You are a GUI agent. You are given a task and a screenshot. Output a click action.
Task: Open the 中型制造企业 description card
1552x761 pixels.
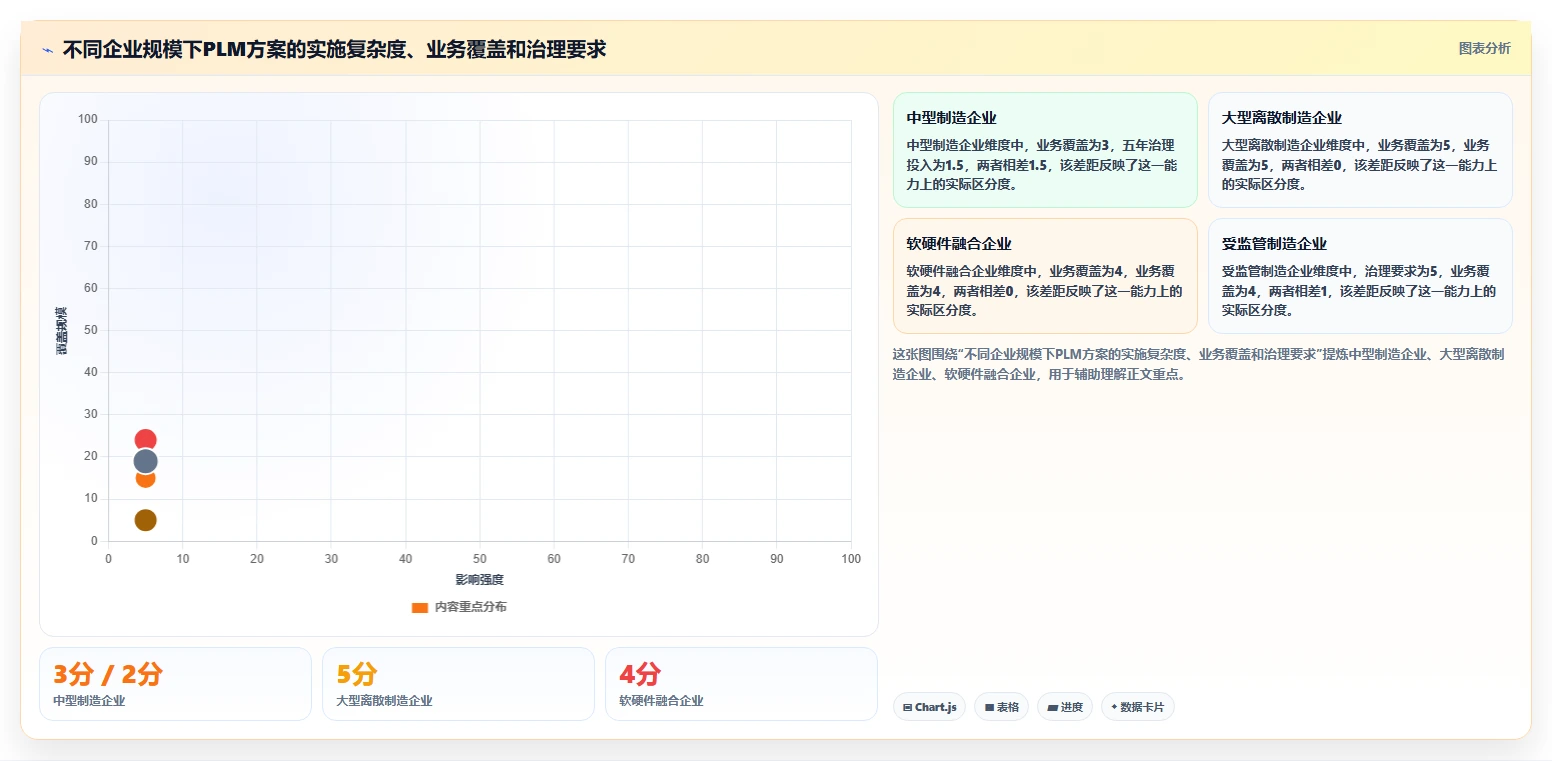coord(1045,150)
